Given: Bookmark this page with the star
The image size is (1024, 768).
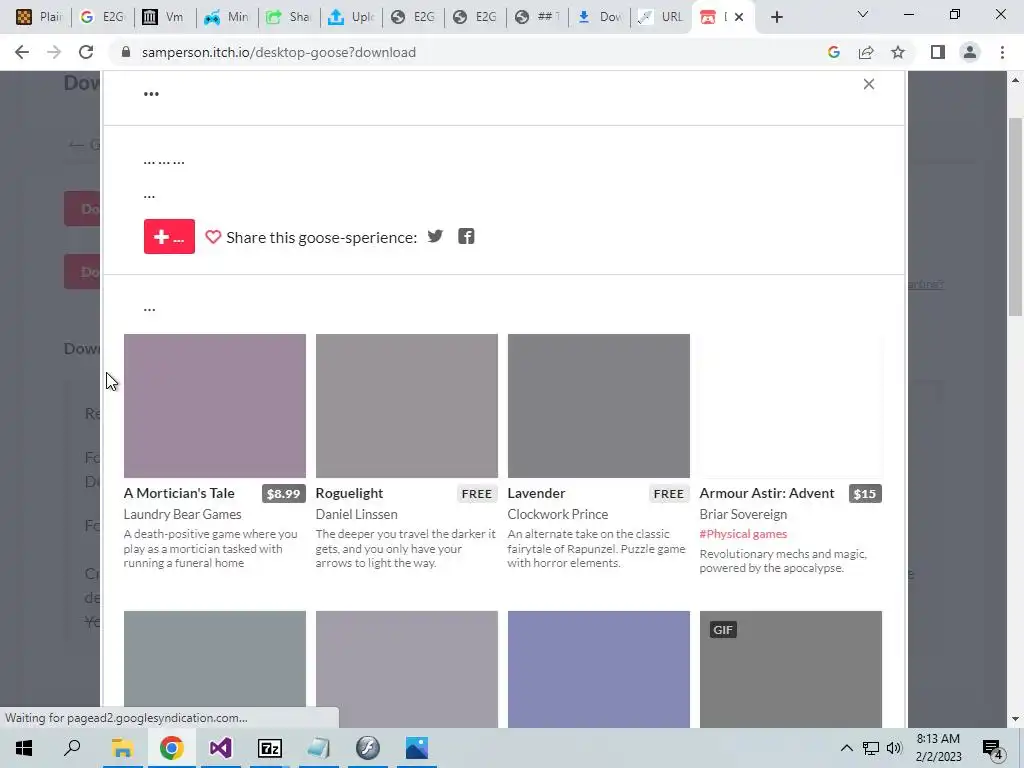Looking at the screenshot, I should coord(898,52).
